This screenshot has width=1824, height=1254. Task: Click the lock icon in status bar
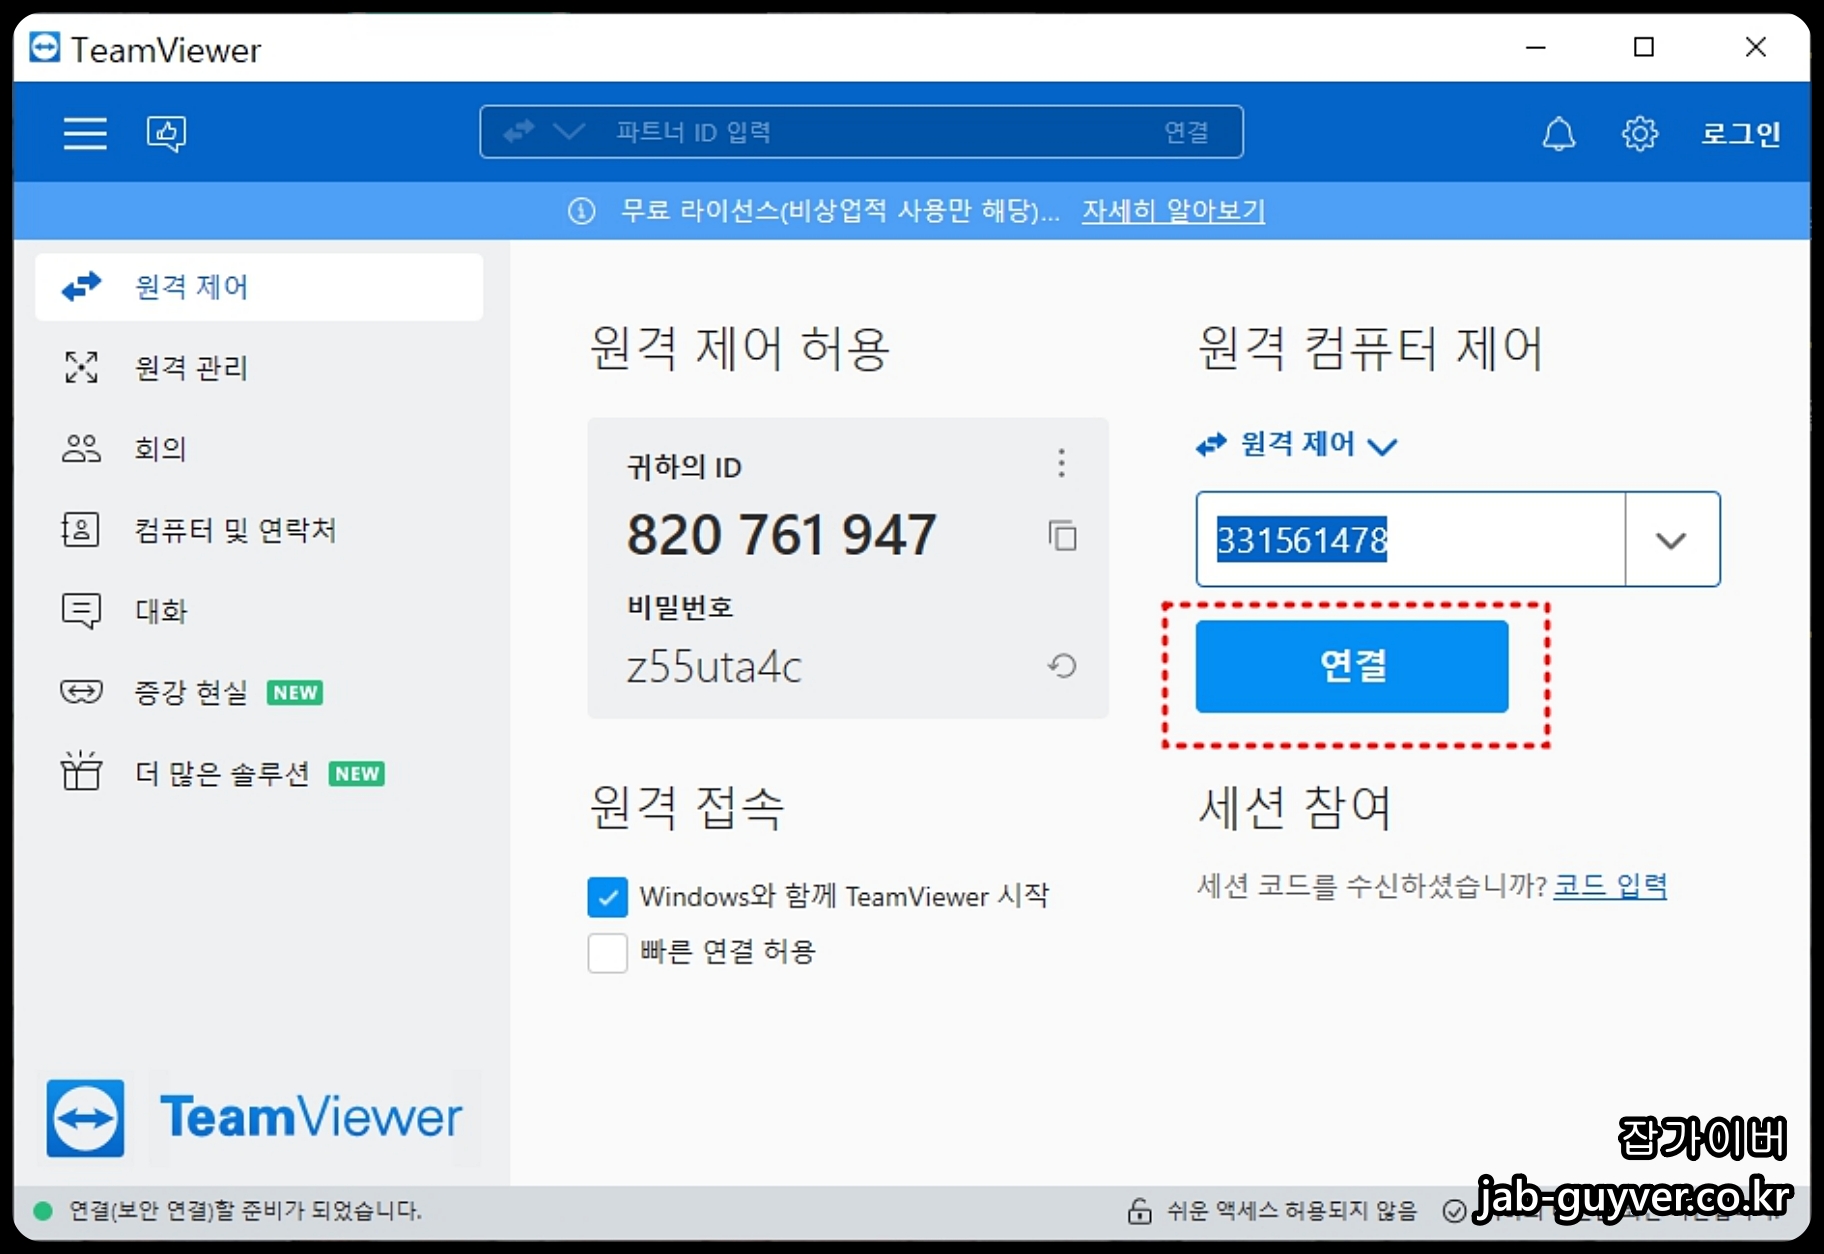(x=1140, y=1211)
